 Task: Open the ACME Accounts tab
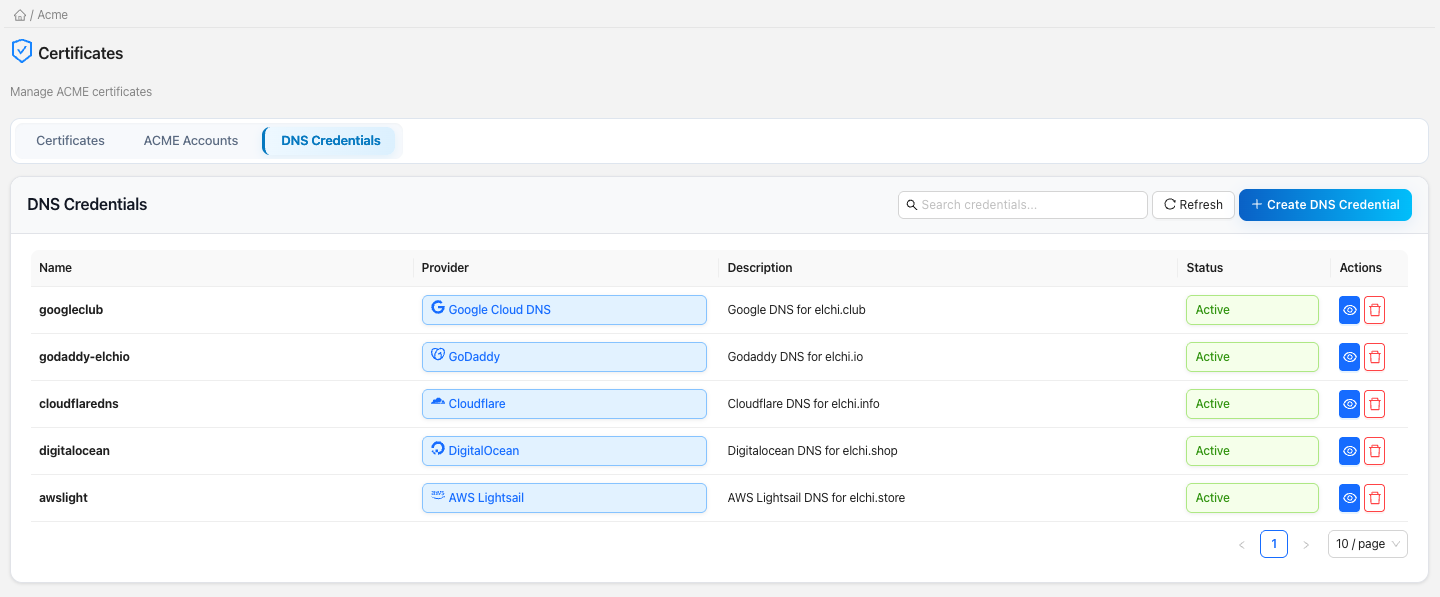pyautogui.click(x=190, y=140)
